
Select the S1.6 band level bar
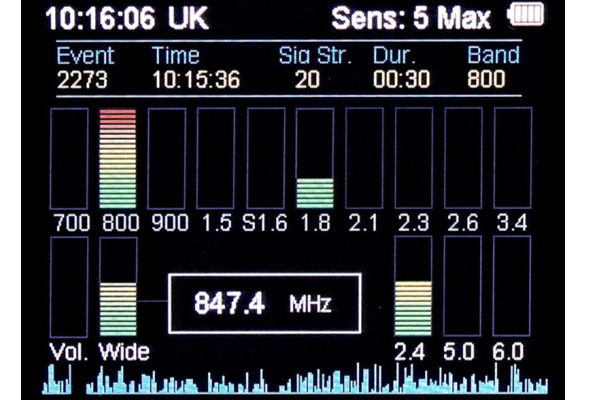[266, 158]
